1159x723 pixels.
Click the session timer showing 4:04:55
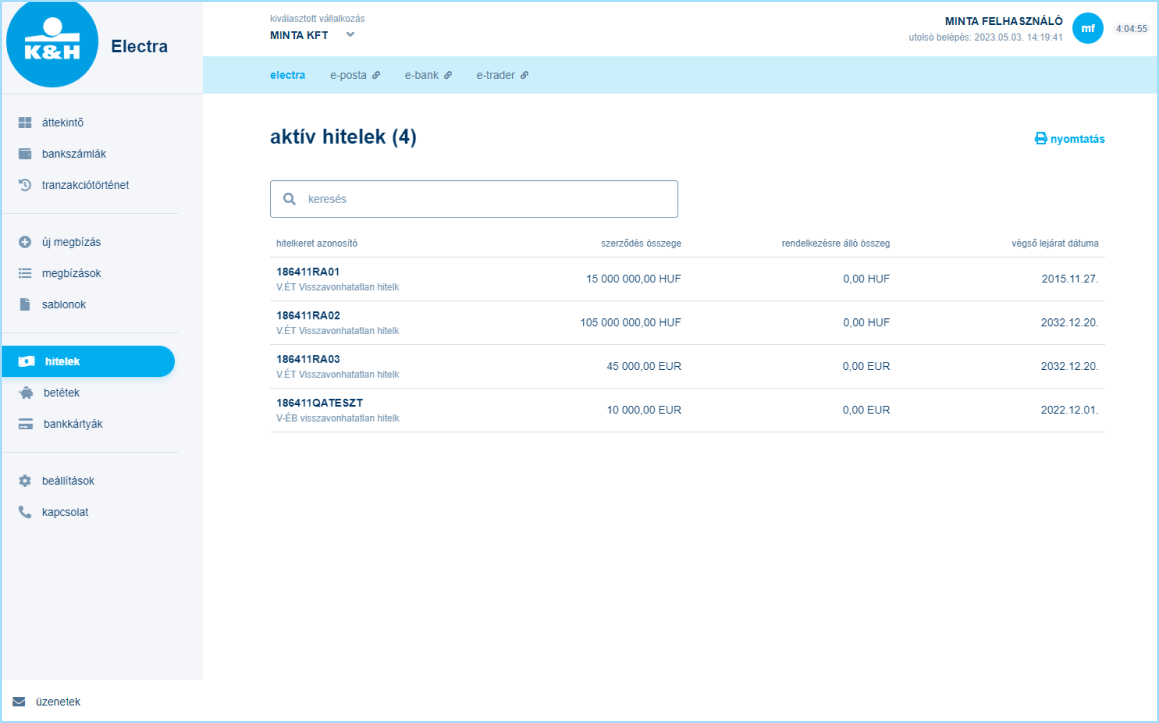(1133, 29)
